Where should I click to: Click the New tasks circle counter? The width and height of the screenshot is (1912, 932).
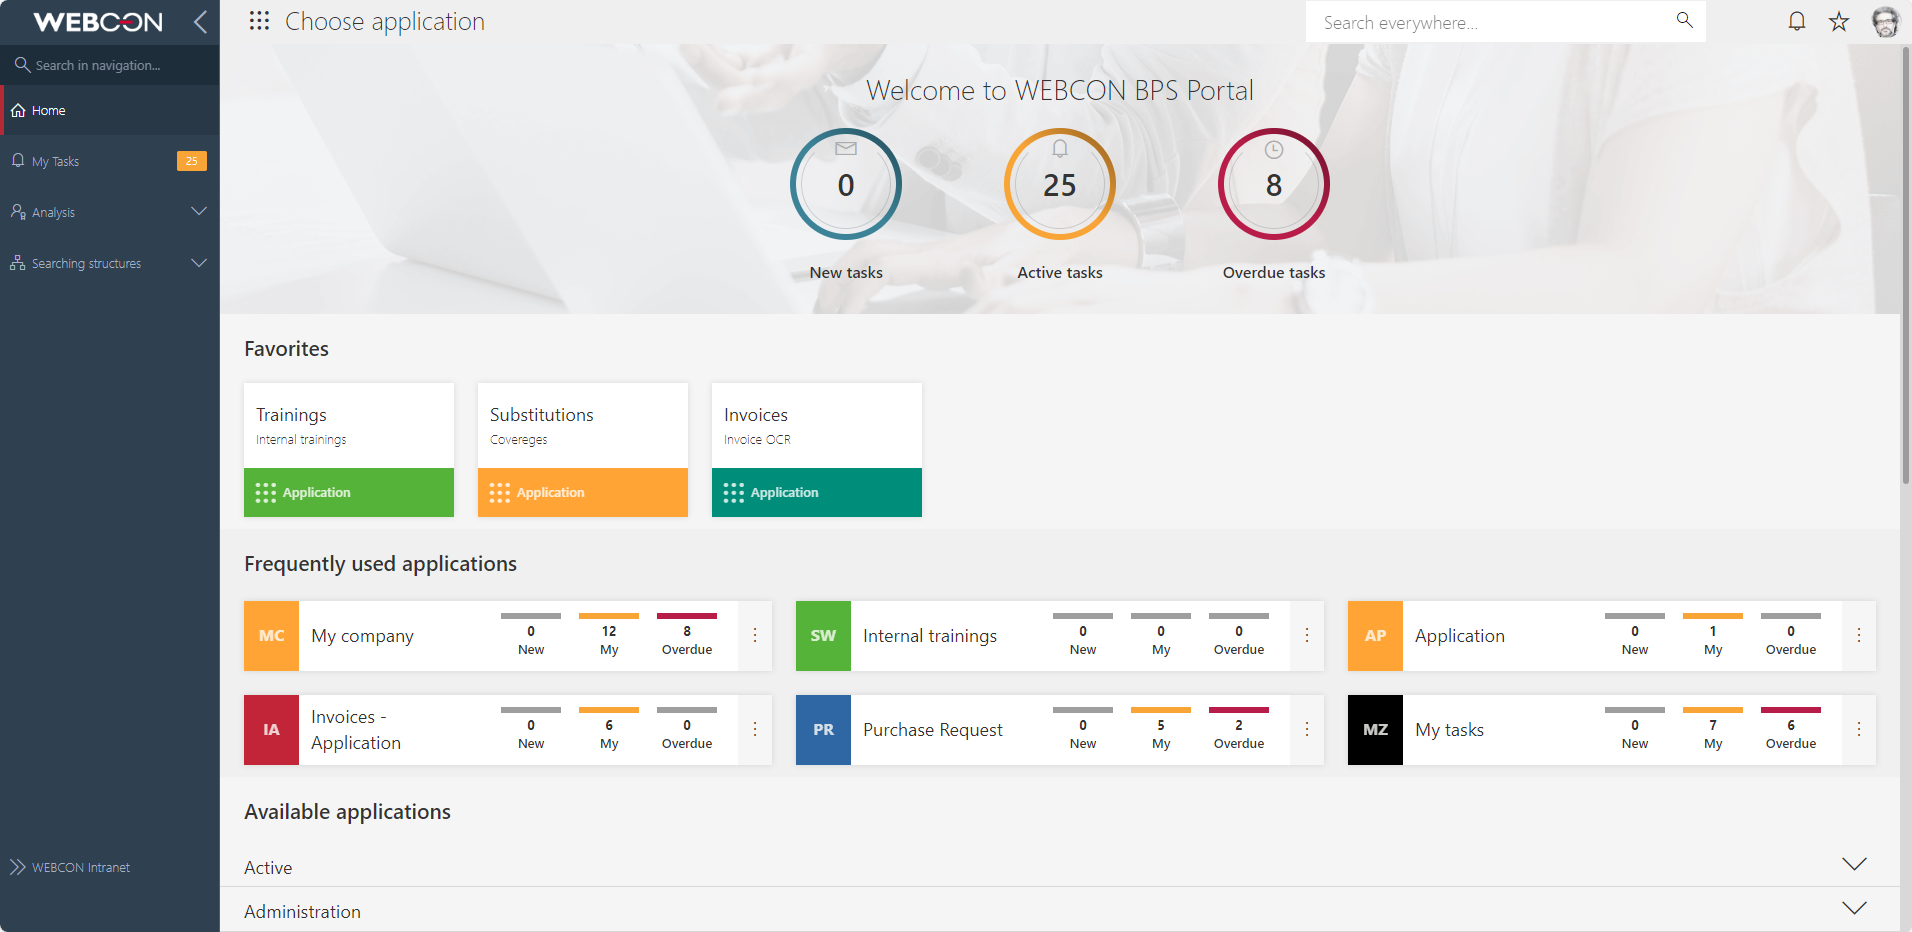click(846, 184)
